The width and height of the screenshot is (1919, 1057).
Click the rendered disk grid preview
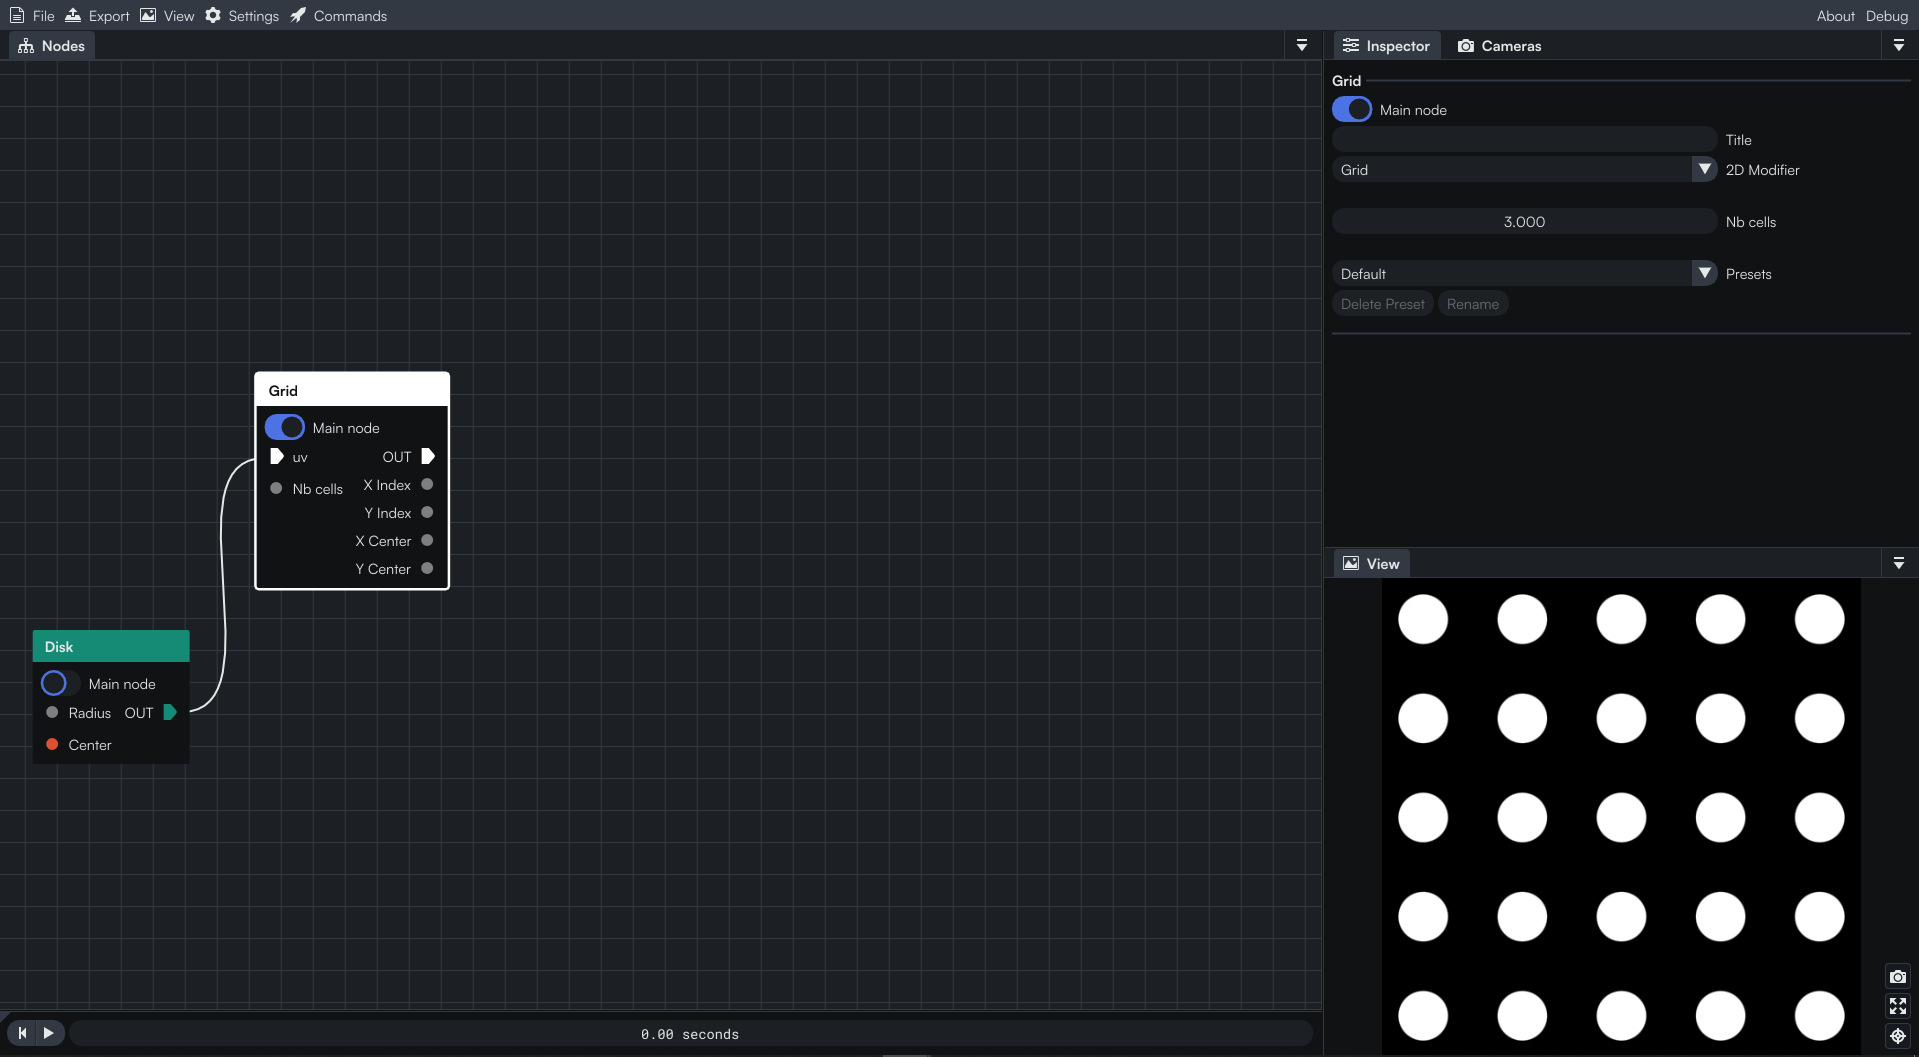point(1621,816)
